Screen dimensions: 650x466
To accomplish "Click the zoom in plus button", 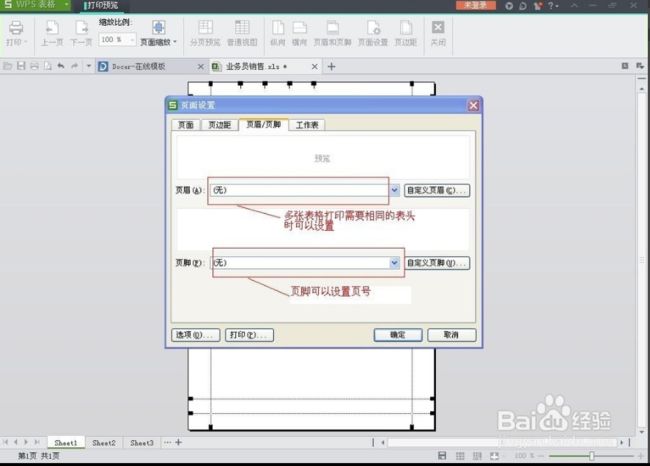I will (x=641, y=456).
